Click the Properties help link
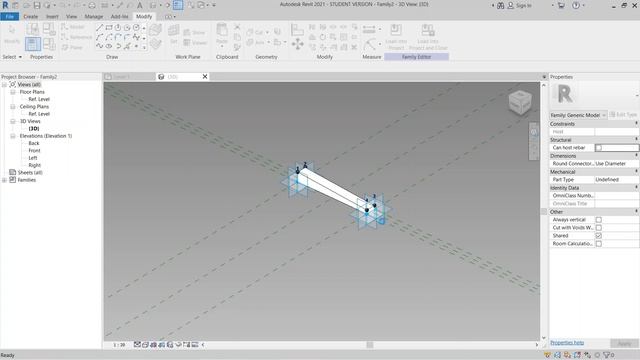Screen dimensions: 640x360 567,343
